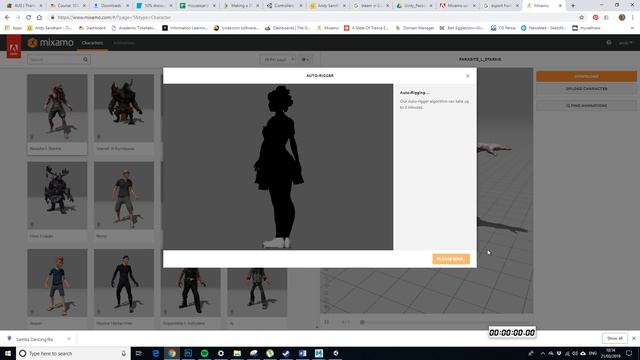
Task: Open the Chrome three-dot menu
Action: [633, 18]
